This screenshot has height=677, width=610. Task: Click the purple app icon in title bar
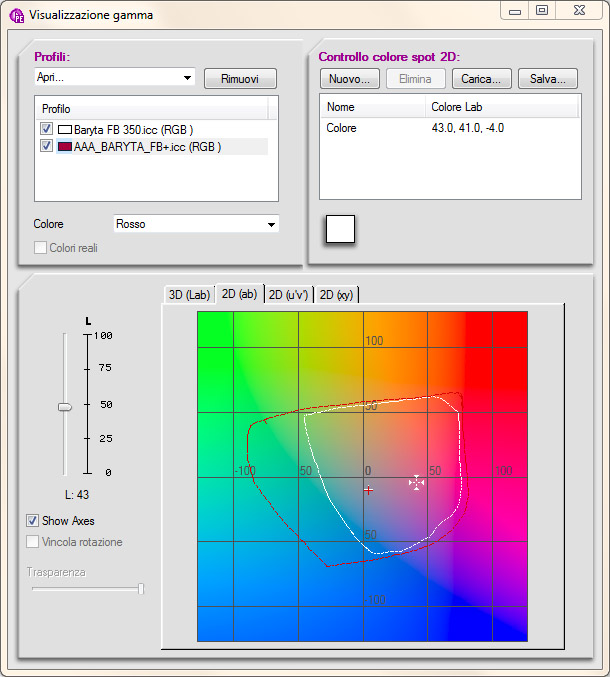click(17, 16)
